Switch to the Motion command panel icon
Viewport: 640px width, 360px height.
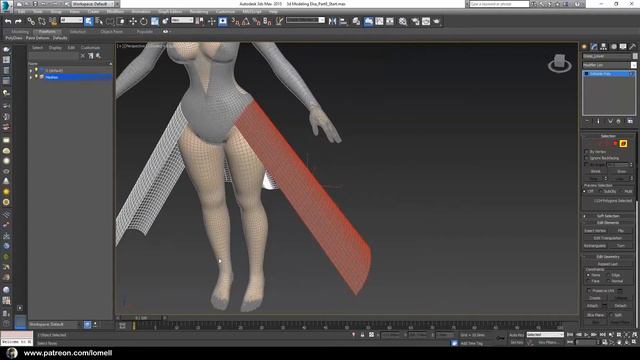pyautogui.click(x=613, y=47)
